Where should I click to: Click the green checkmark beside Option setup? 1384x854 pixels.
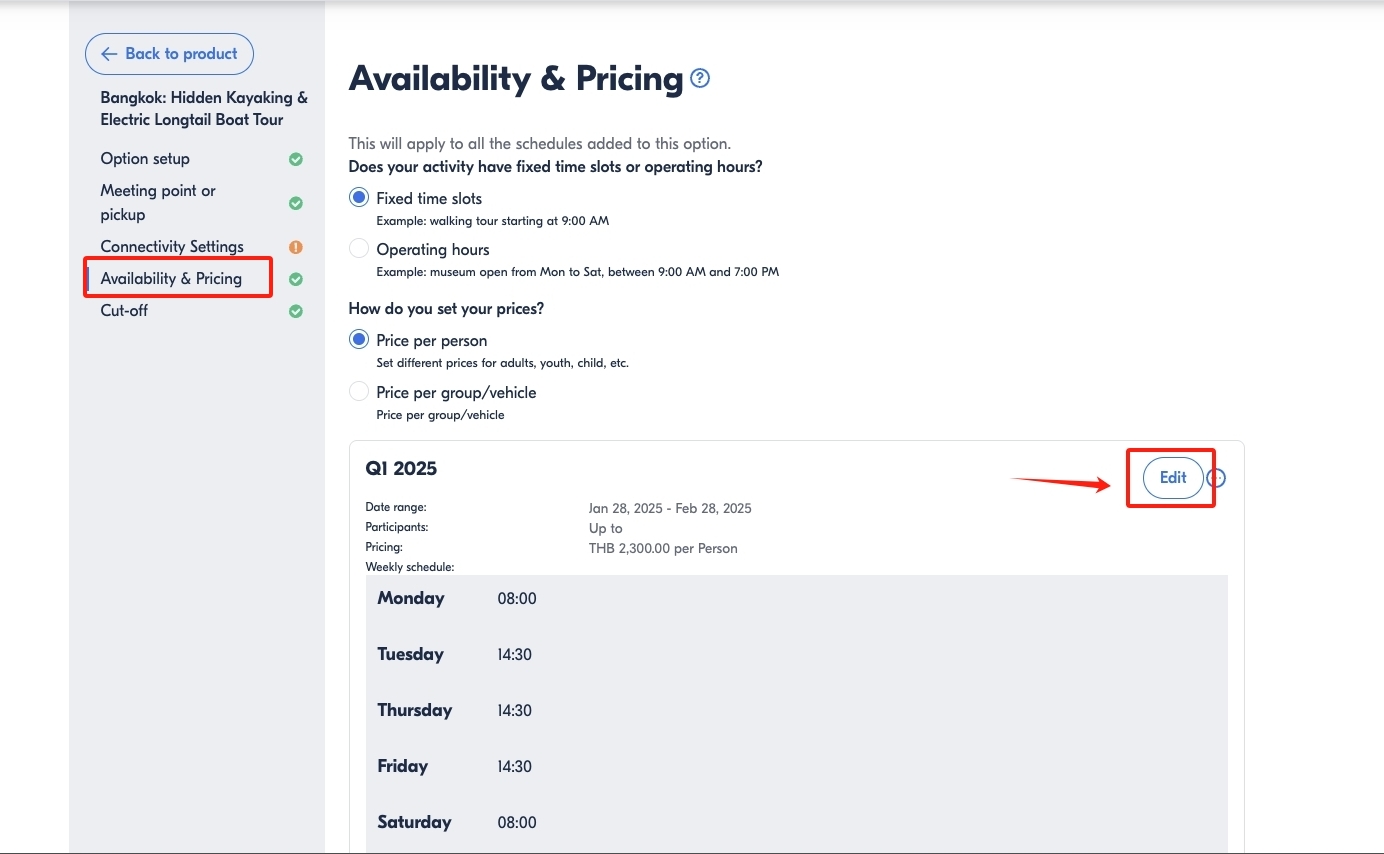click(x=296, y=159)
